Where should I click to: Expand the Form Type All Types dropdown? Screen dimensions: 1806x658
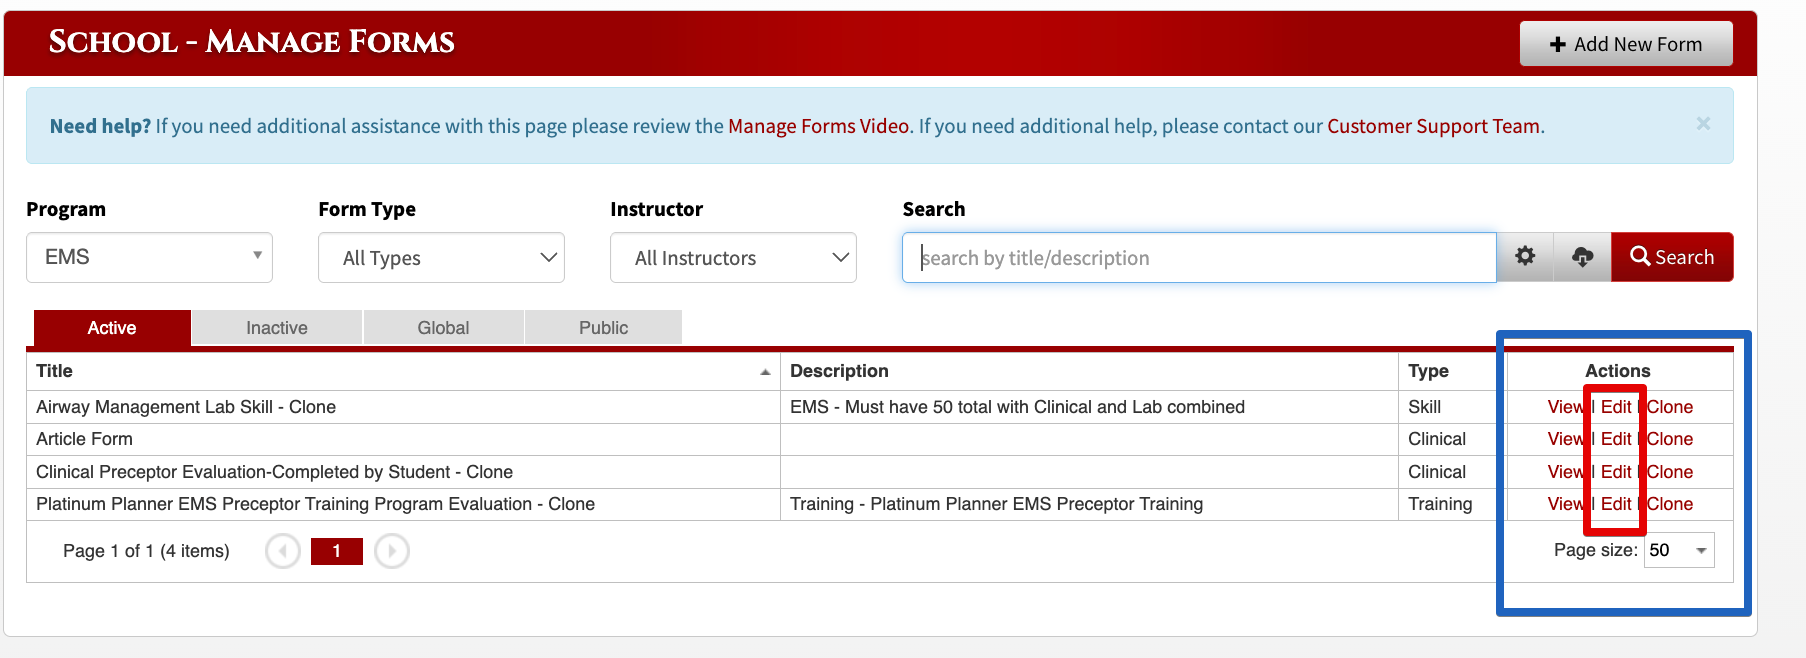[x=441, y=258]
